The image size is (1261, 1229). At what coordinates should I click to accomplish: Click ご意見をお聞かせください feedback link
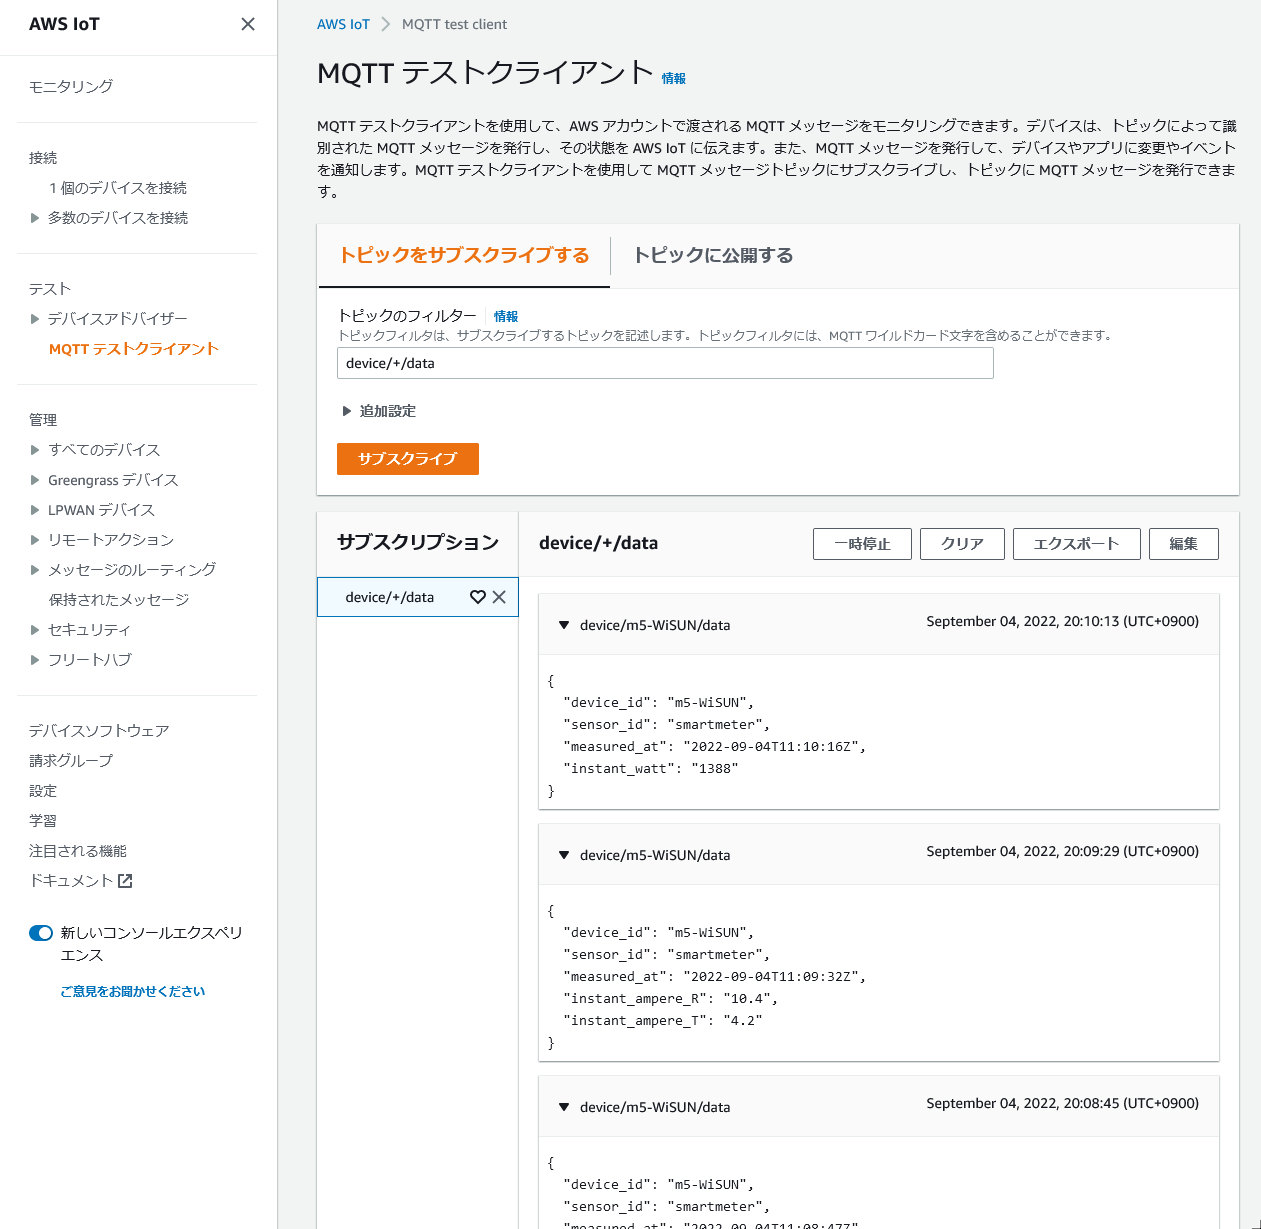[x=133, y=992]
